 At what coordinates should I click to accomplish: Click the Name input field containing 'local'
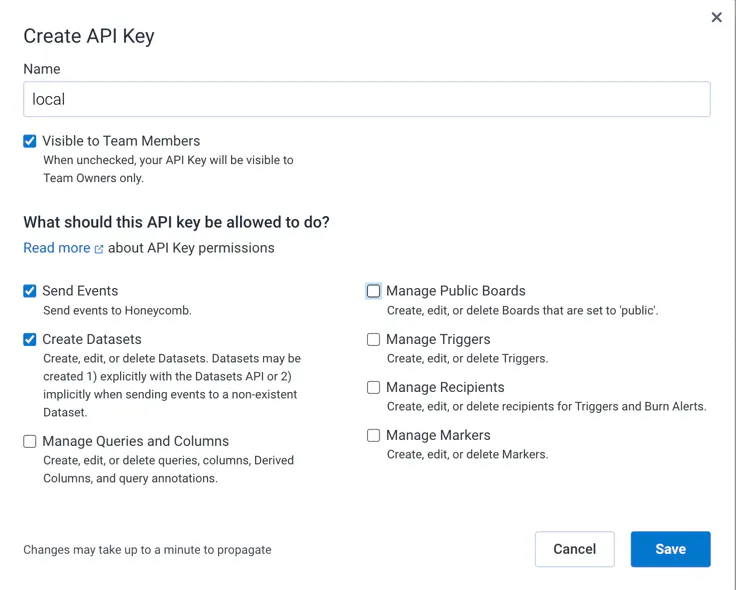[x=366, y=99]
